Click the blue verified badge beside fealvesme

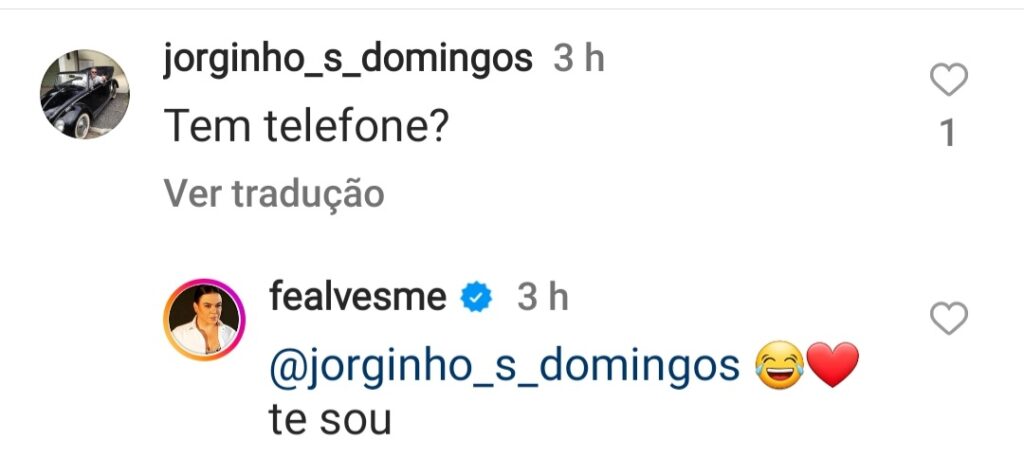pos(475,297)
